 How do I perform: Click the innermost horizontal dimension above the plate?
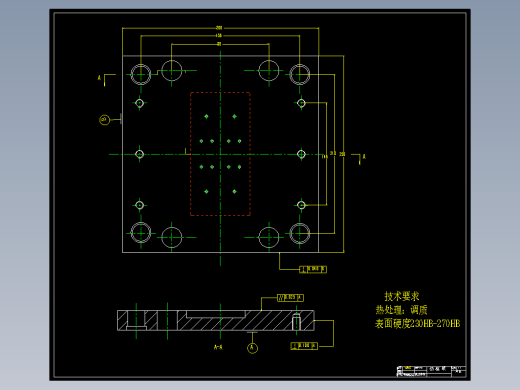pos(219,44)
